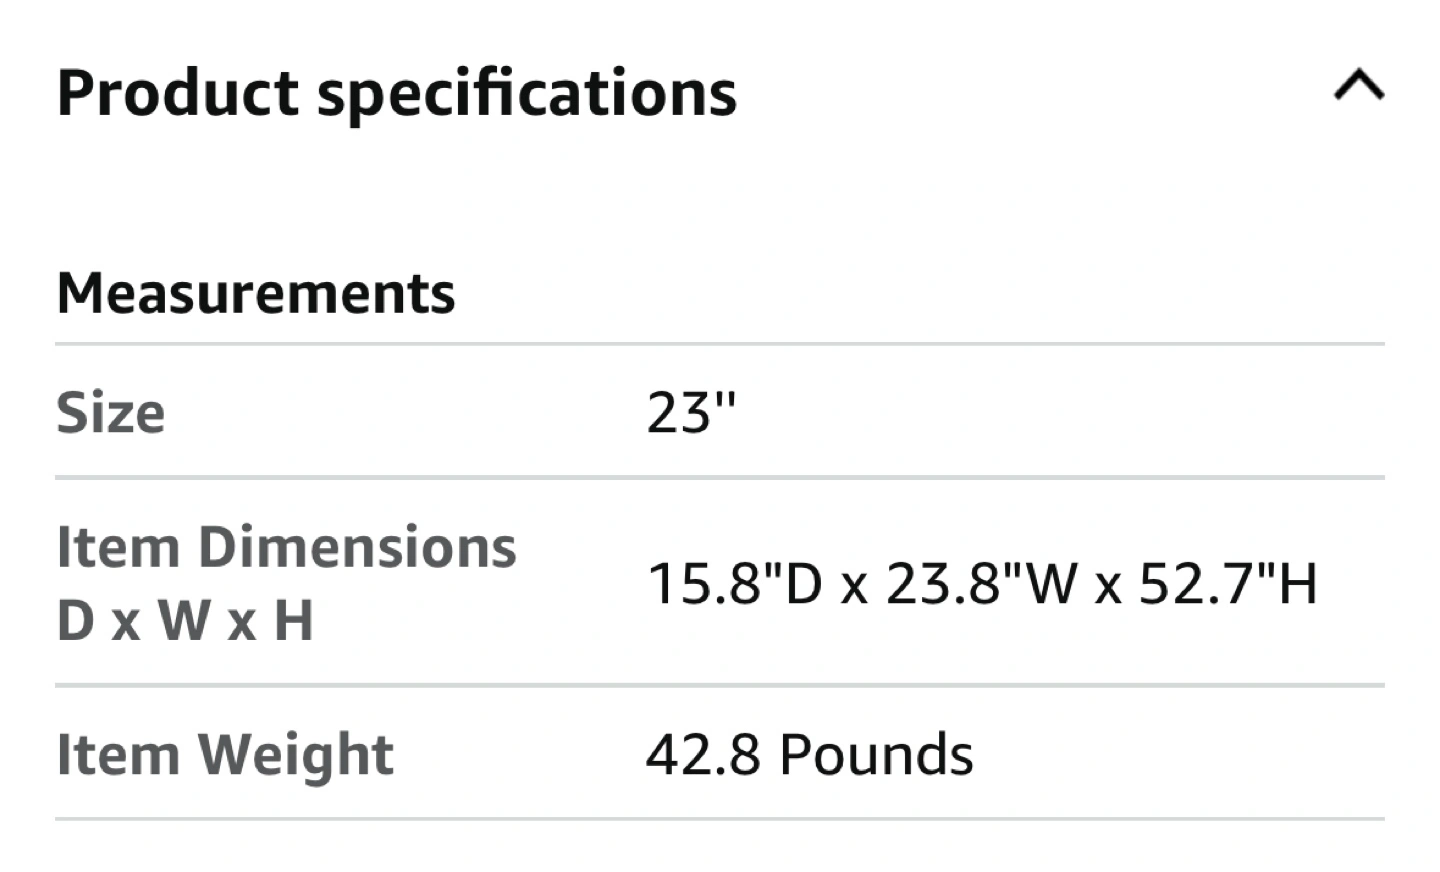Image resolution: width=1440 pixels, height=872 pixels.
Task: Click the "D x W x H" label line
Action: point(185,620)
